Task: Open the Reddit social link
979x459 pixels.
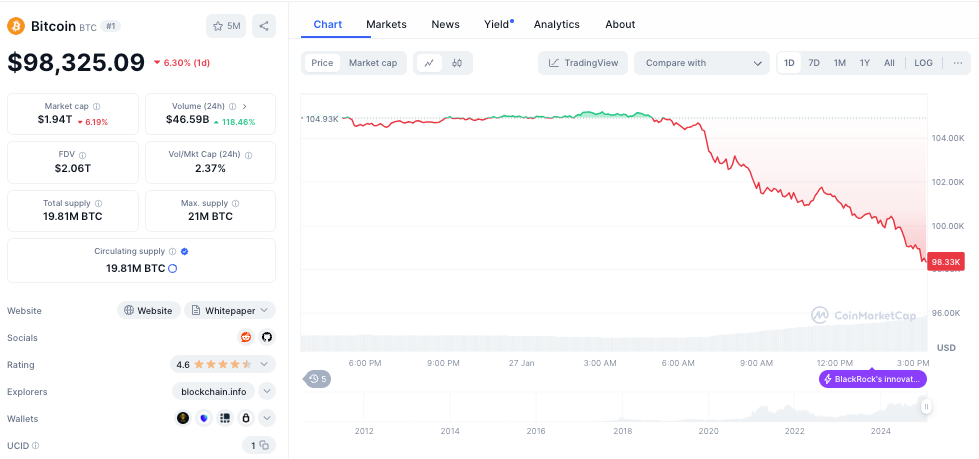Action: [246, 337]
